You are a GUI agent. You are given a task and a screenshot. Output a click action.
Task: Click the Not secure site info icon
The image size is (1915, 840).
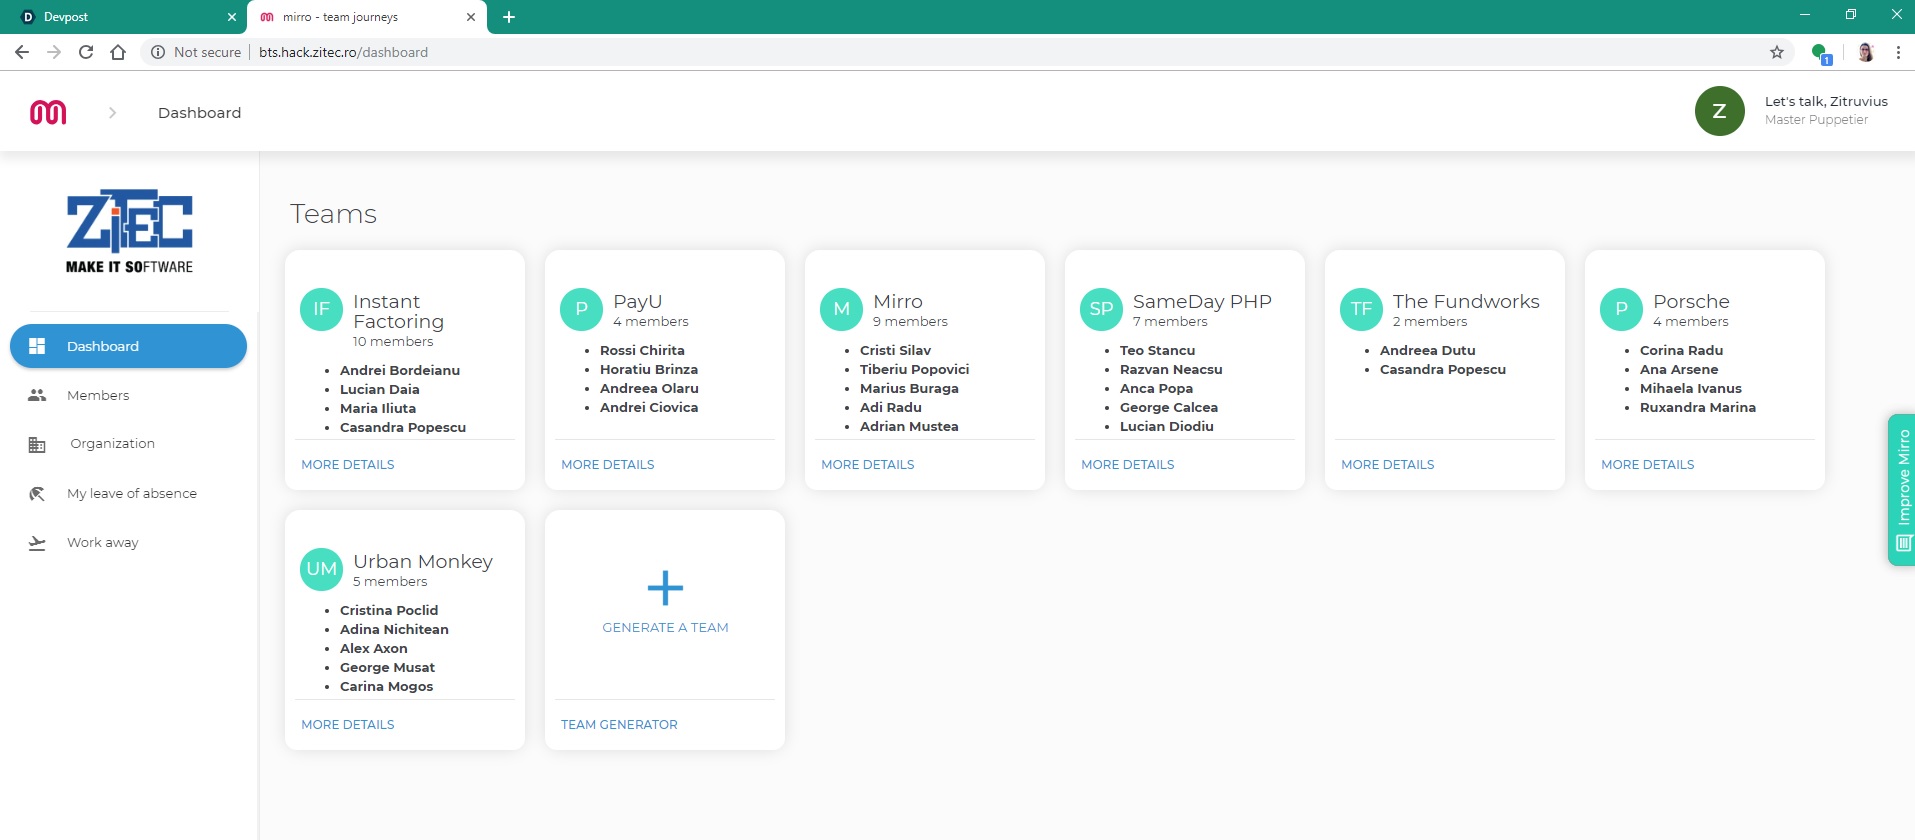tap(157, 52)
